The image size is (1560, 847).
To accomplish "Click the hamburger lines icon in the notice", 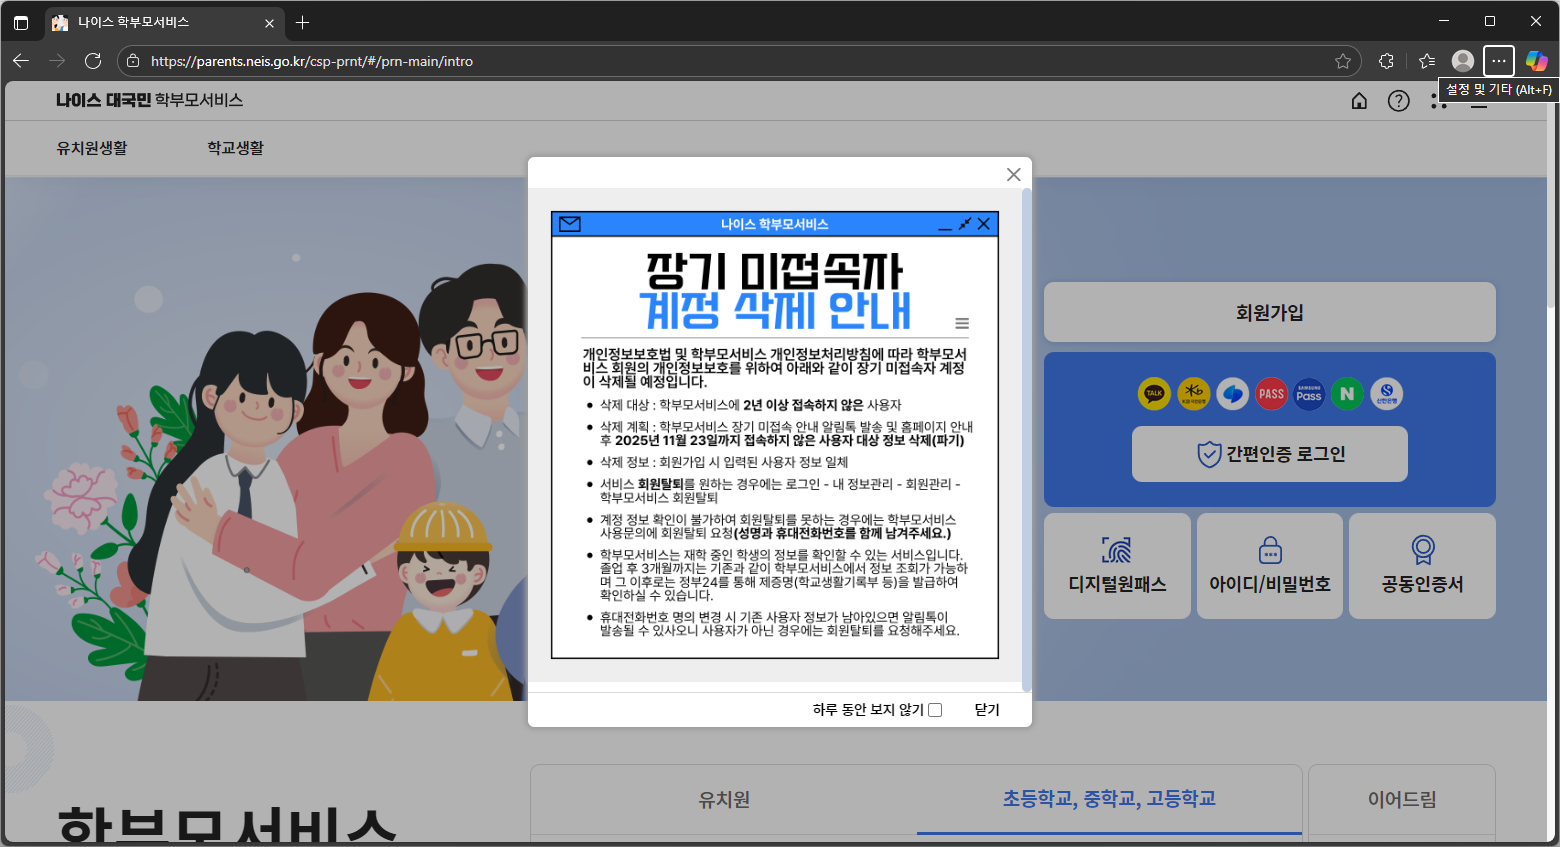I will coord(962,323).
